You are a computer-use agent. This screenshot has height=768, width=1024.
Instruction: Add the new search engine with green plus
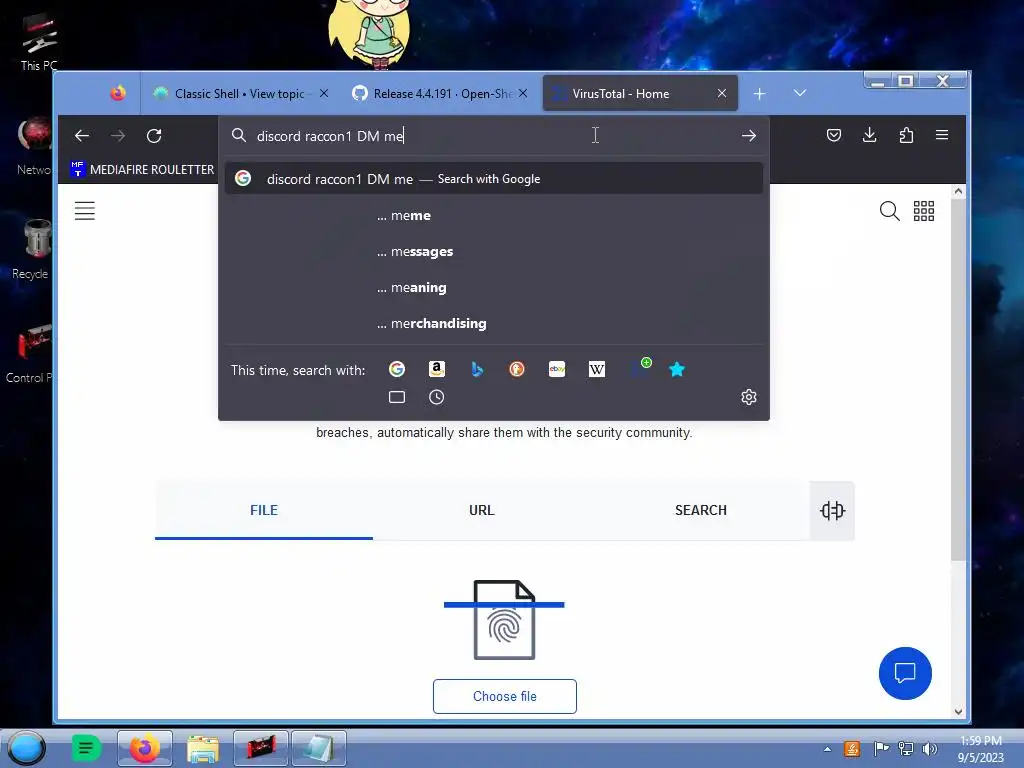tap(639, 368)
